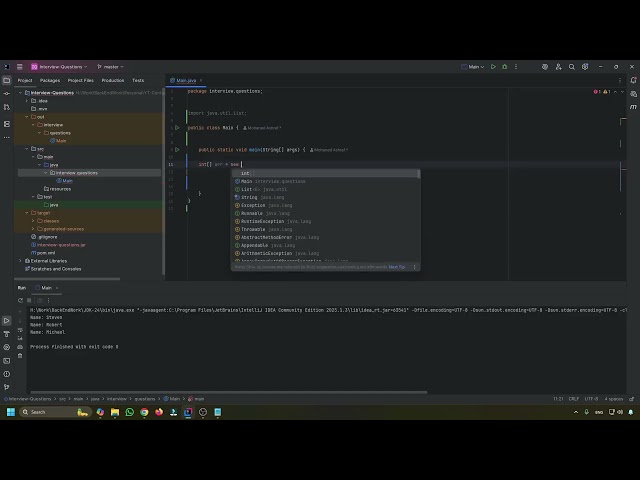The image size is (640, 480).
Task: Open the main hamburger menu
Action: pos(19,67)
